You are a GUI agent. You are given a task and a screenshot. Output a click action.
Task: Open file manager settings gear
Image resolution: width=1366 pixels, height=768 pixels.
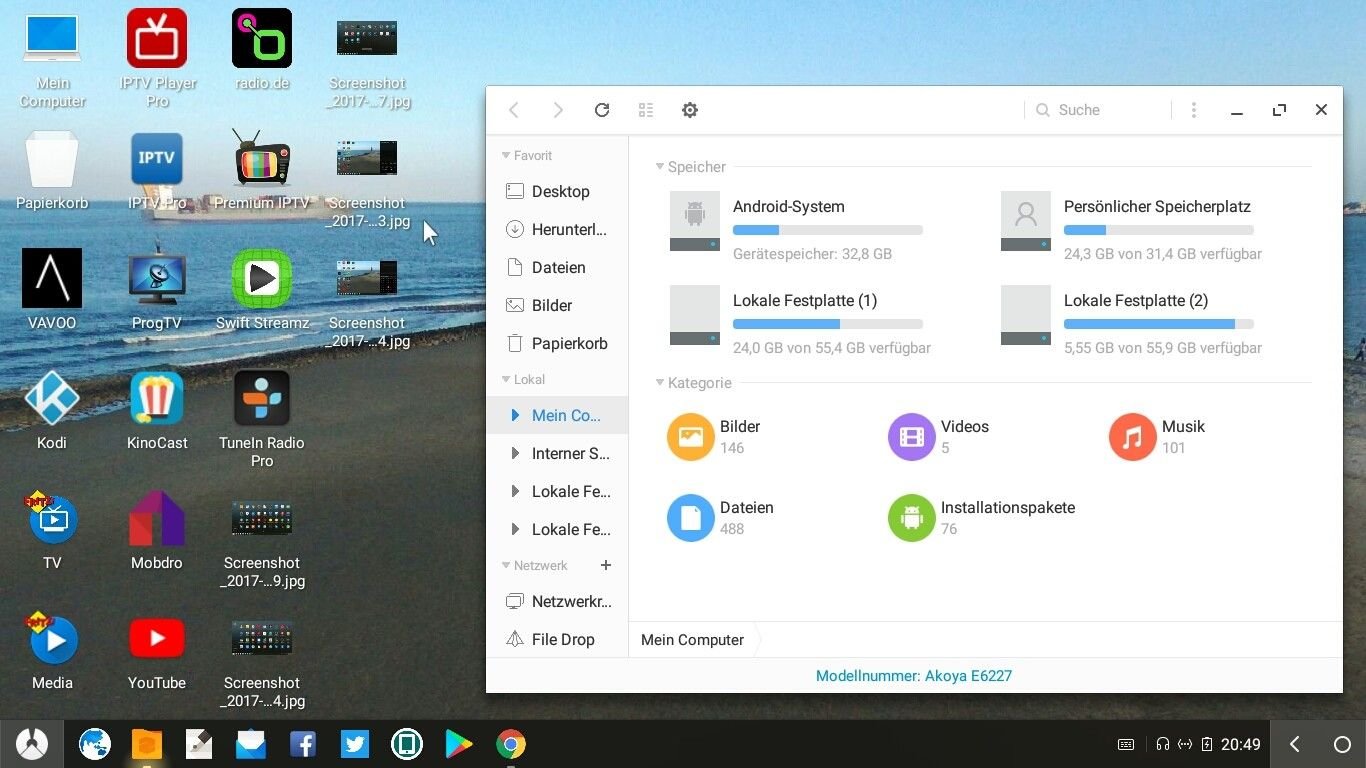tap(690, 110)
